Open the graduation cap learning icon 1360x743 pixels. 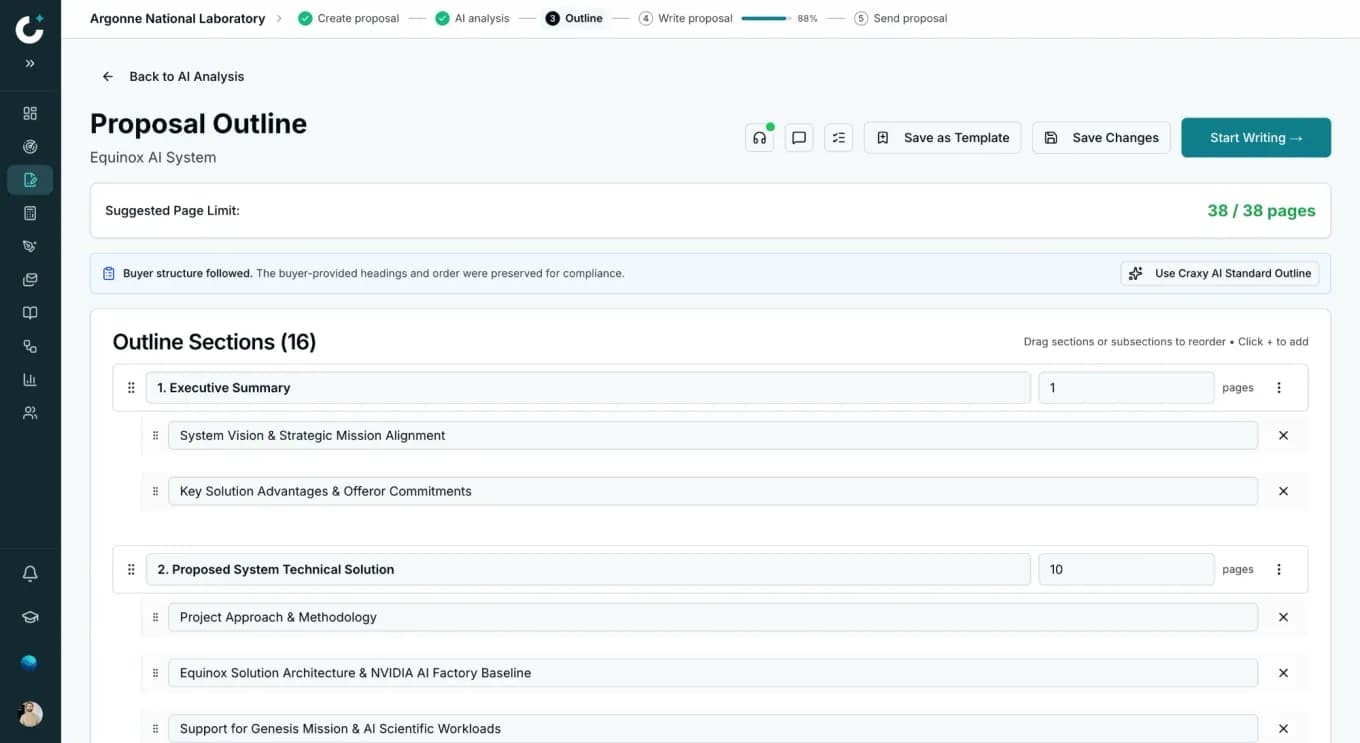coord(30,618)
